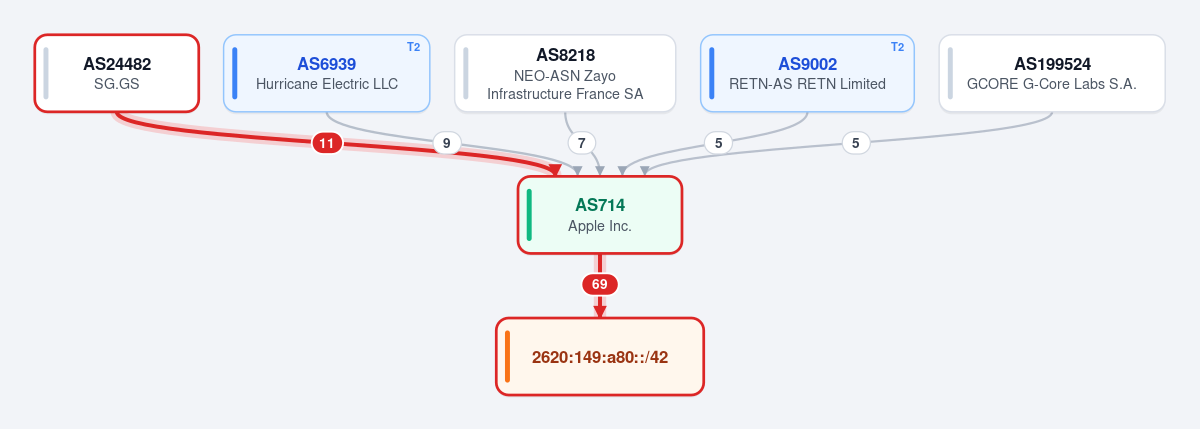
Task: Click the edge count badge labeled 9
Action: pos(447,143)
